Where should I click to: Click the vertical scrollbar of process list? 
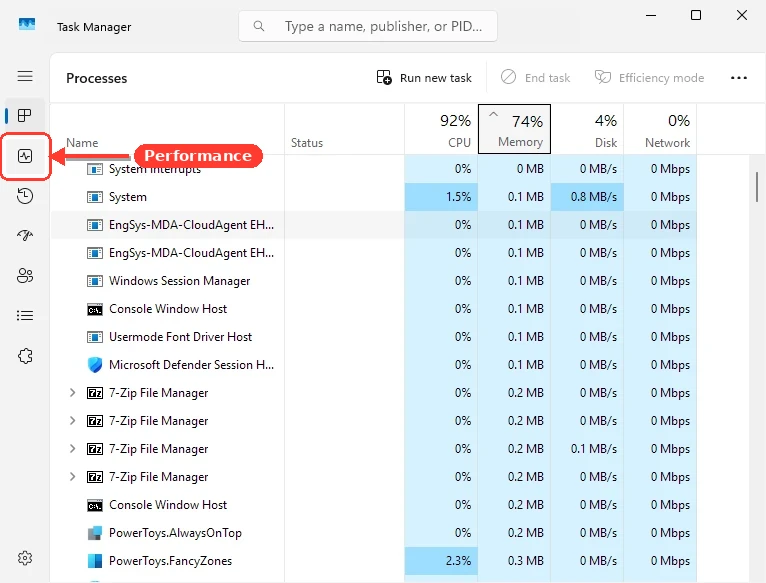[757, 187]
